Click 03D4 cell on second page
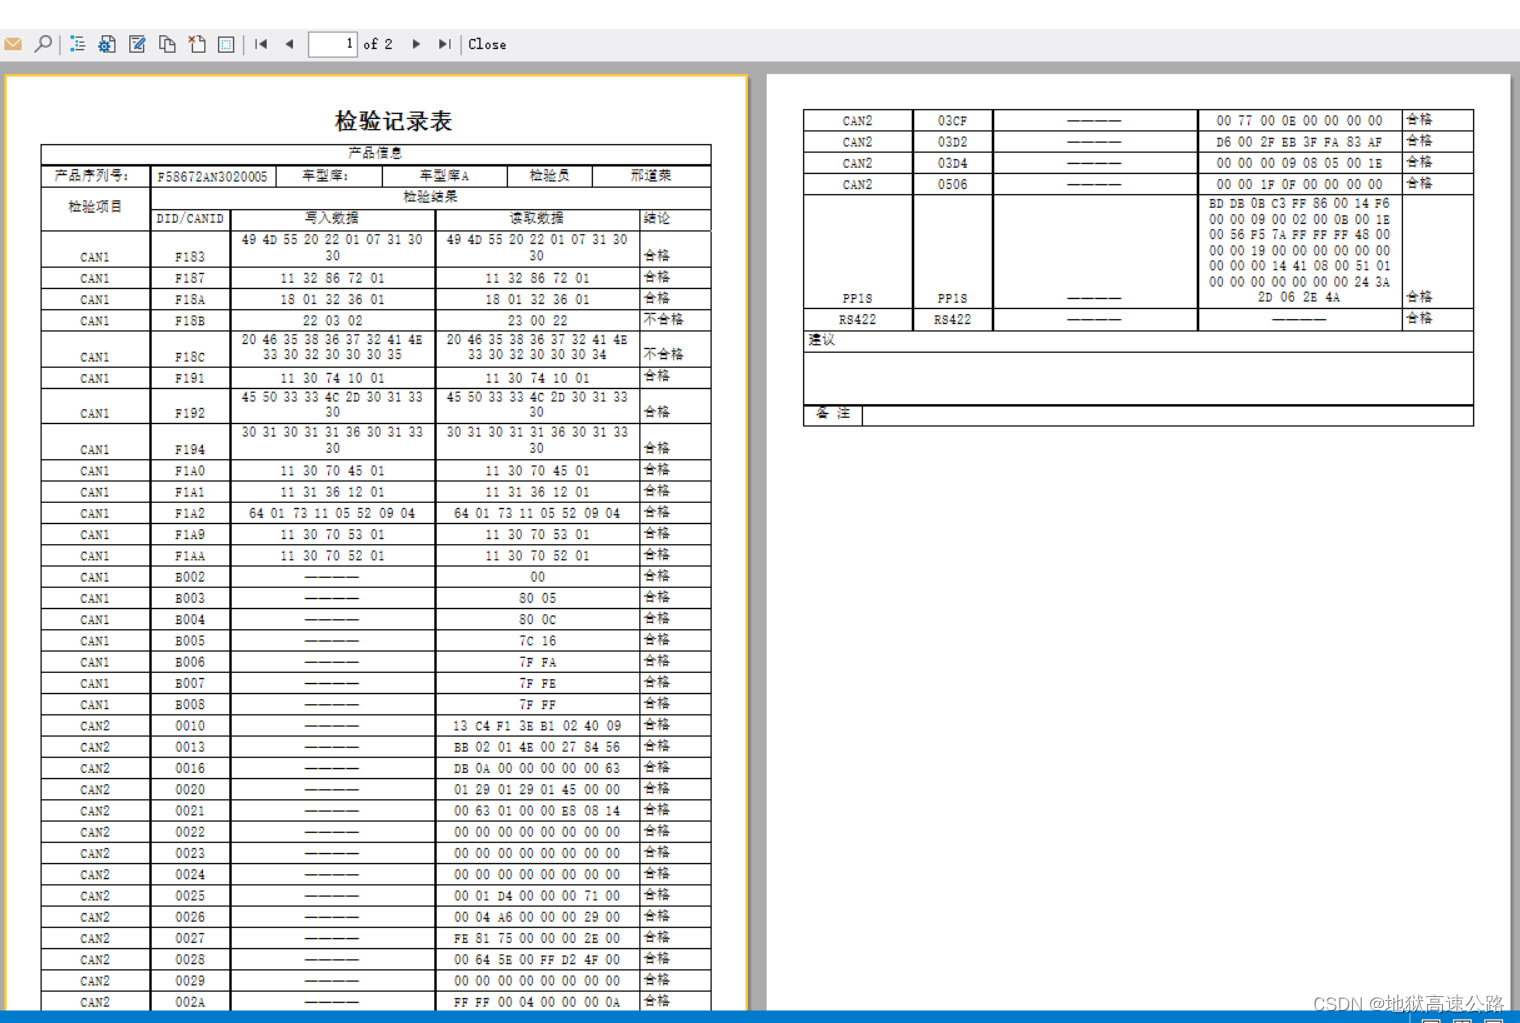Screen dimensions: 1520x1023 [952, 164]
